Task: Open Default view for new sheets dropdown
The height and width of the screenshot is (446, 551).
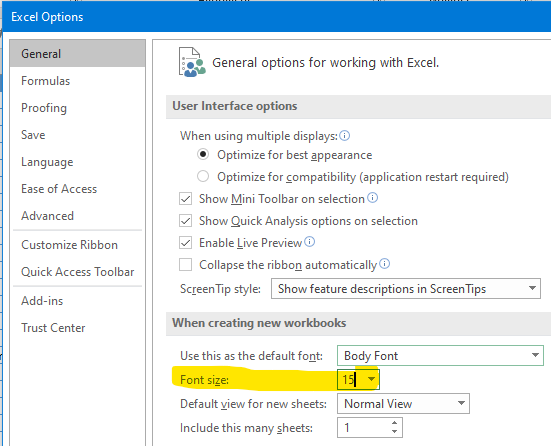Action: click(403, 403)
